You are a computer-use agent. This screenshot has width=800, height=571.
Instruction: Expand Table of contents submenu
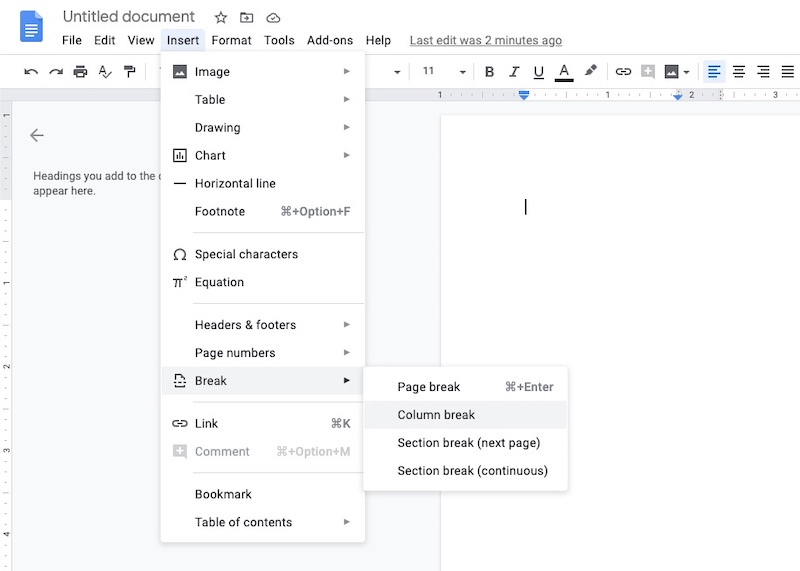263,523
